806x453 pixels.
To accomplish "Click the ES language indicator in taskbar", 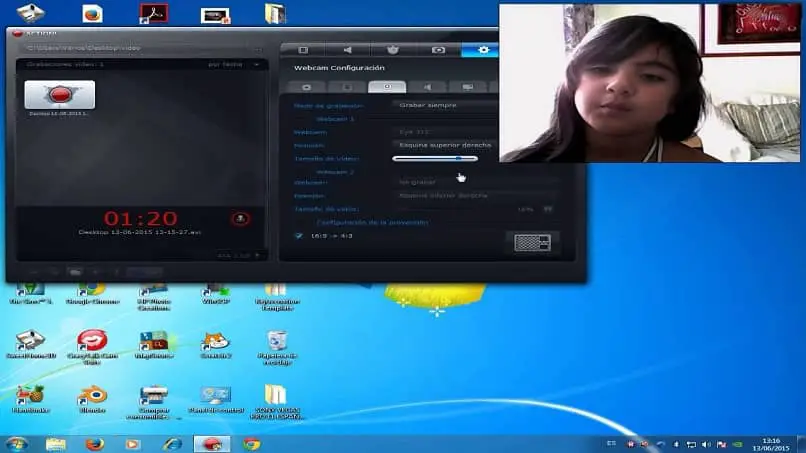I will point(611,444).
